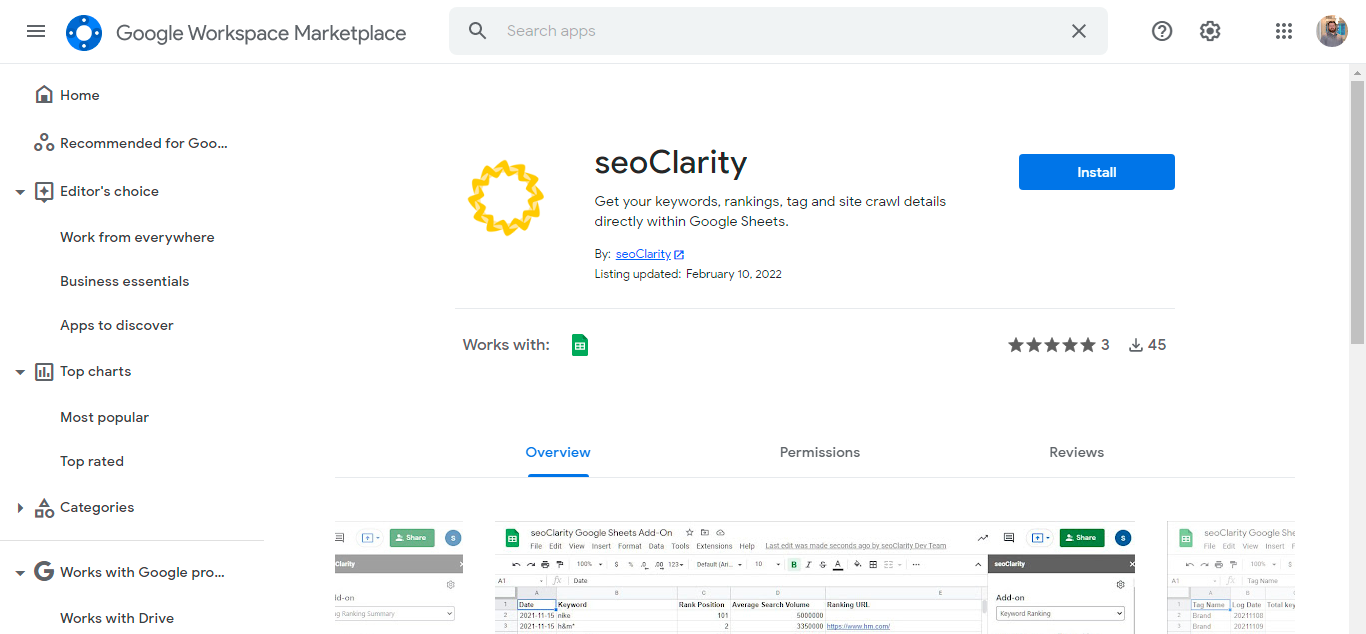Open the Google apps grid launcher

point(1284,31)
